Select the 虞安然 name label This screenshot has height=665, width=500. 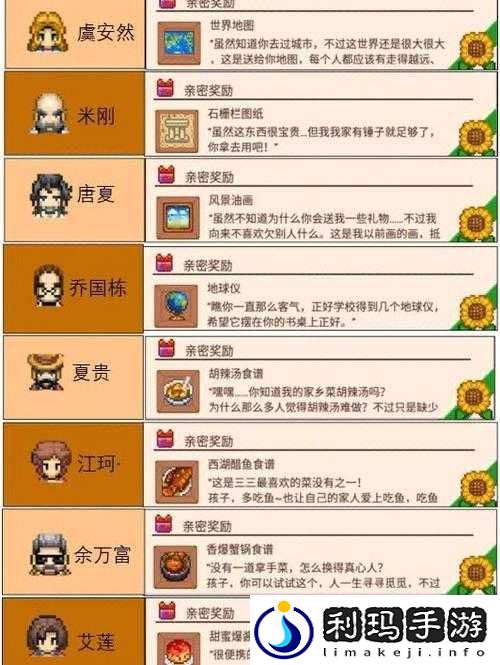(106, 33)
